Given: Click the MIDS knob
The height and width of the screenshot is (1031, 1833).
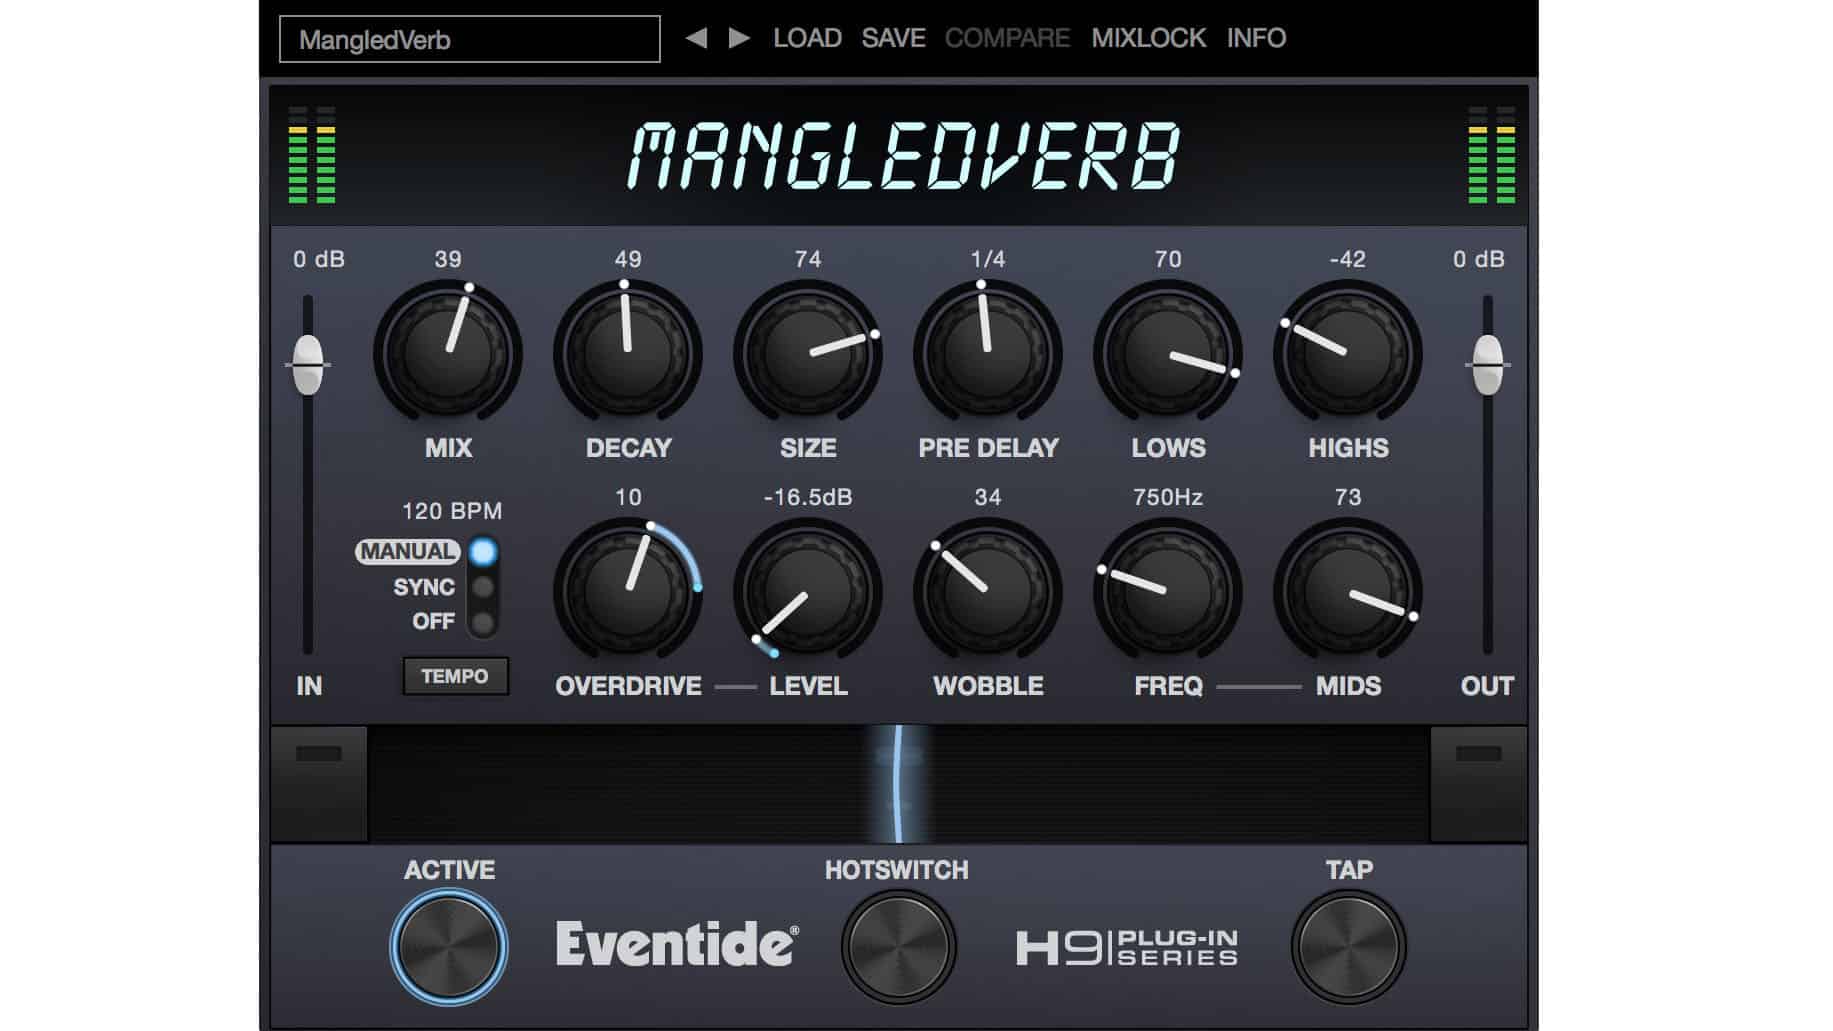Looking at the screenshot, I should [1348, 592].
